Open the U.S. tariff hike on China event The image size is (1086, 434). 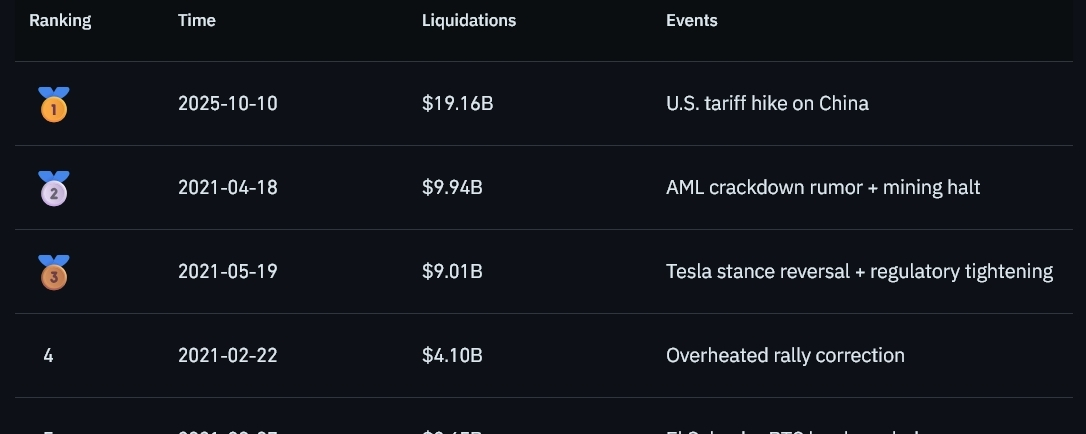[x=767, y=104]
